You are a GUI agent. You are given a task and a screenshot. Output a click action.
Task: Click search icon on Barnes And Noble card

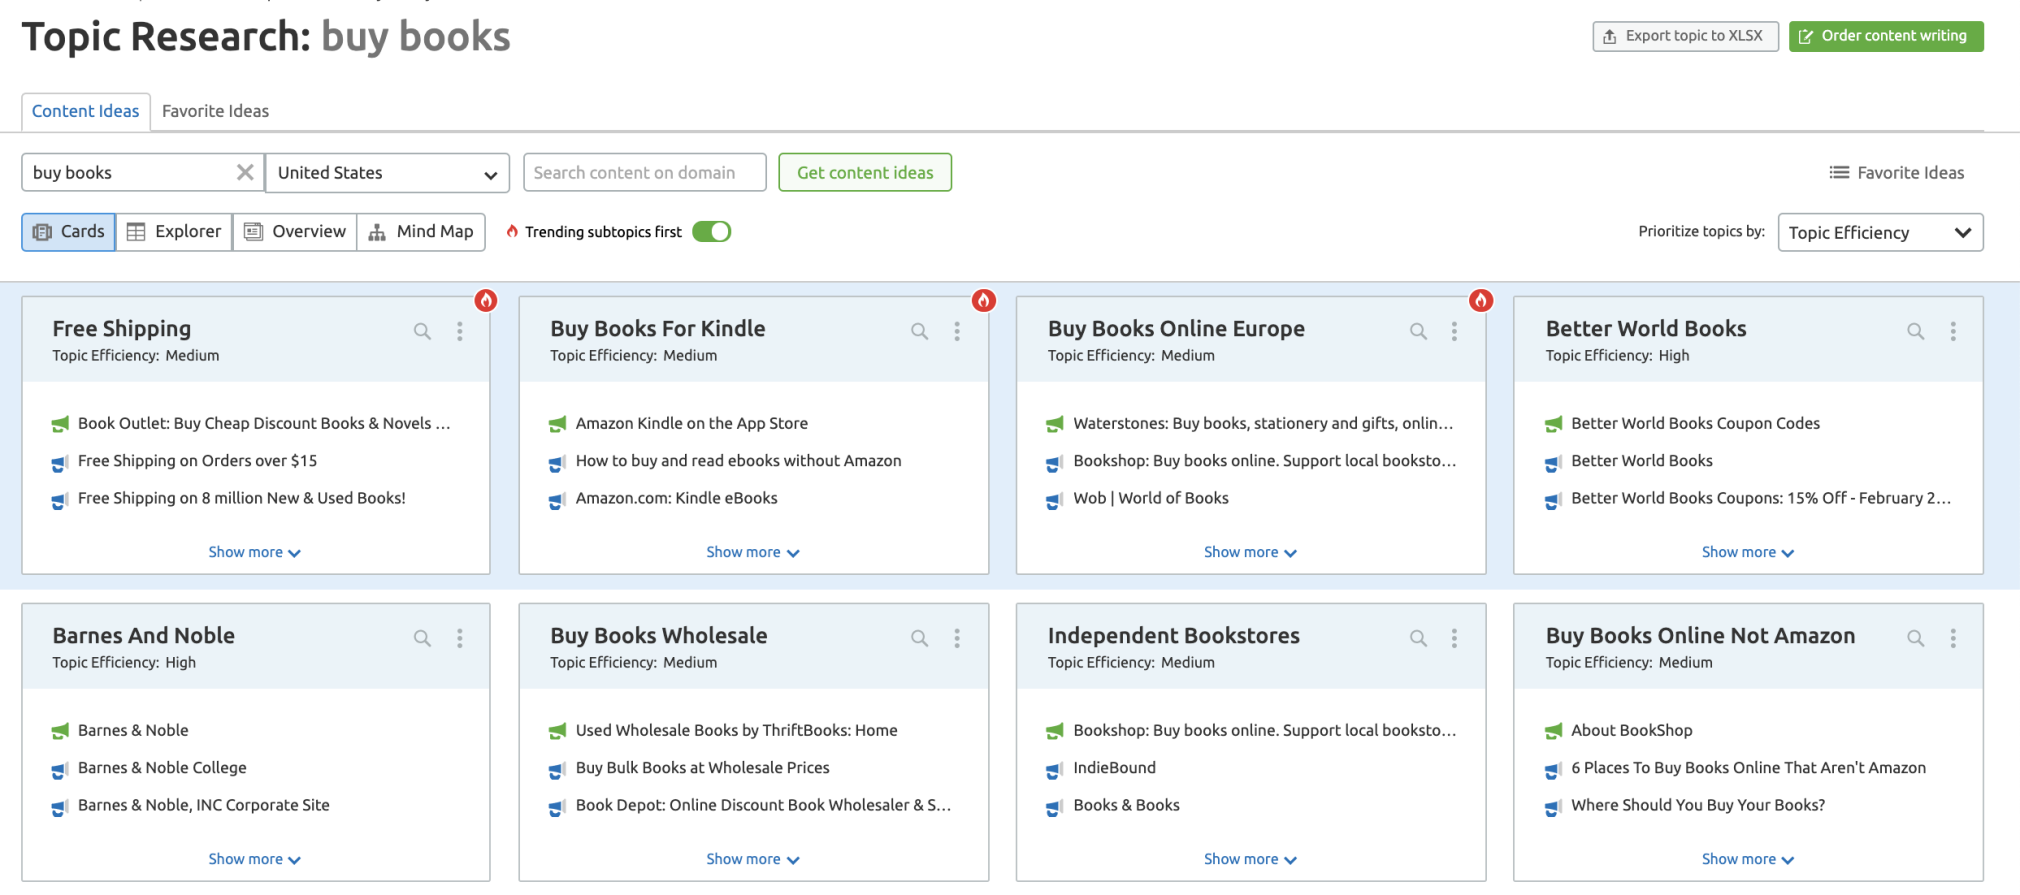point(422,638)
